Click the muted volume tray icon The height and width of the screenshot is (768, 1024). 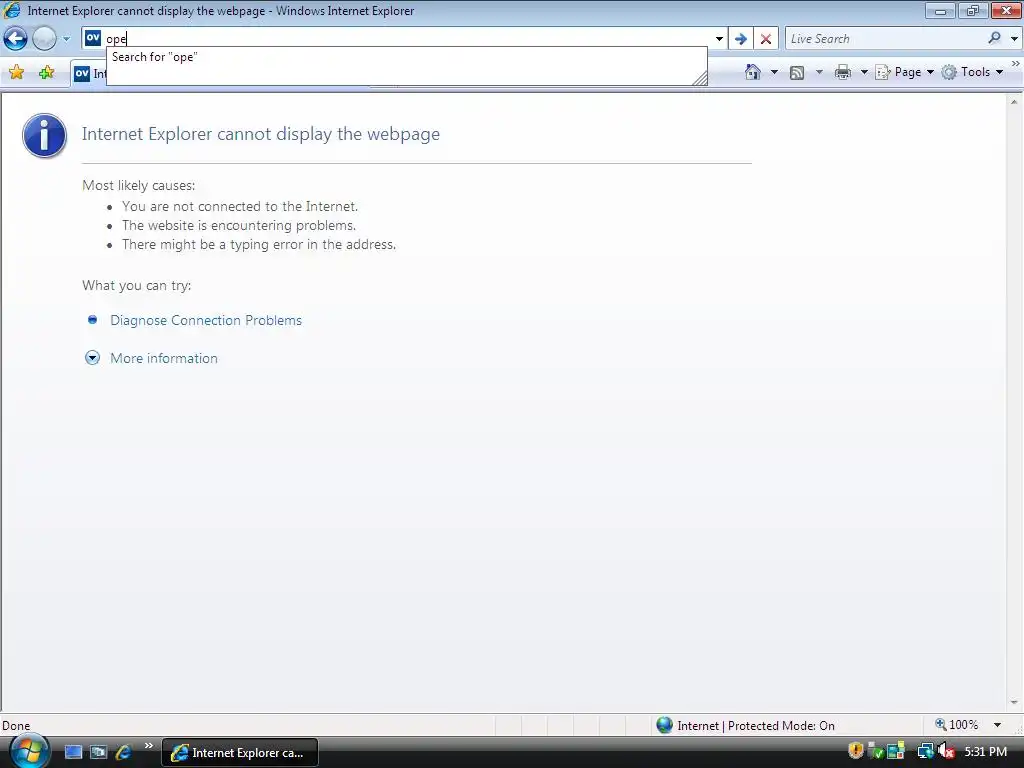point(946,752)
